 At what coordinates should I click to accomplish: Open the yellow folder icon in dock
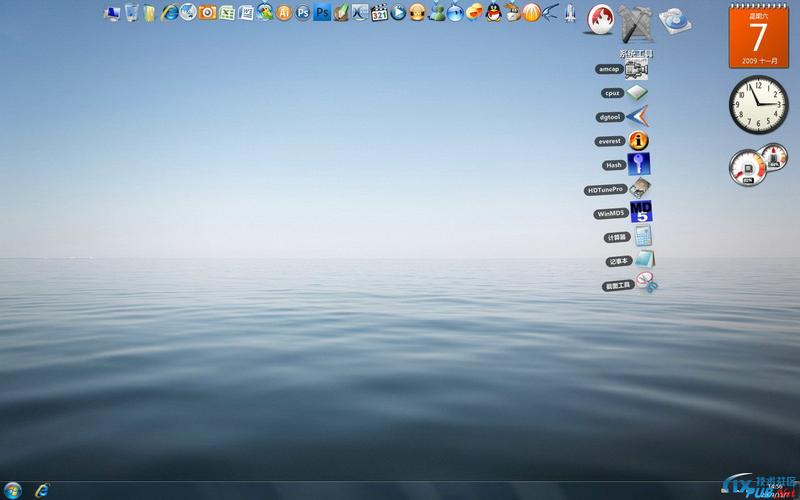(149, 13)
